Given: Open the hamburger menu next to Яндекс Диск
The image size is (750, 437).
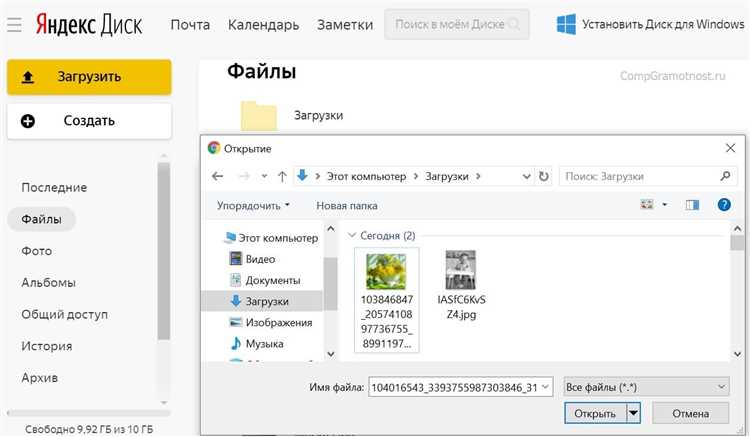Looking at the screenshot, I should click(x=14, y=23).
